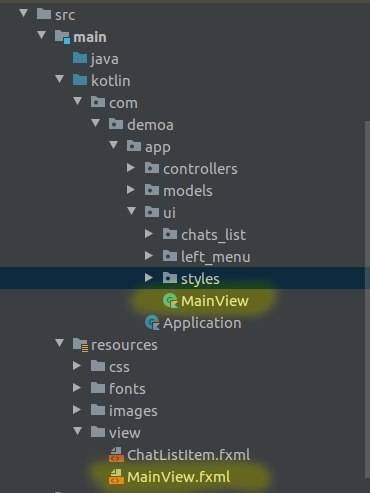Select the app package label
The height and width of the screenshot is (493, 370).
coord(158,148)
